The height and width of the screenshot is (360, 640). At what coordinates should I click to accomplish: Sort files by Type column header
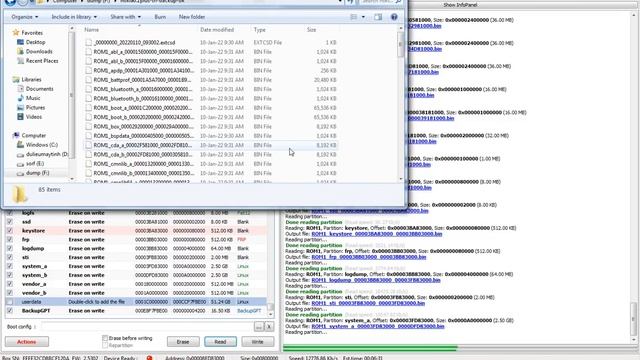[x=259, y=30]
